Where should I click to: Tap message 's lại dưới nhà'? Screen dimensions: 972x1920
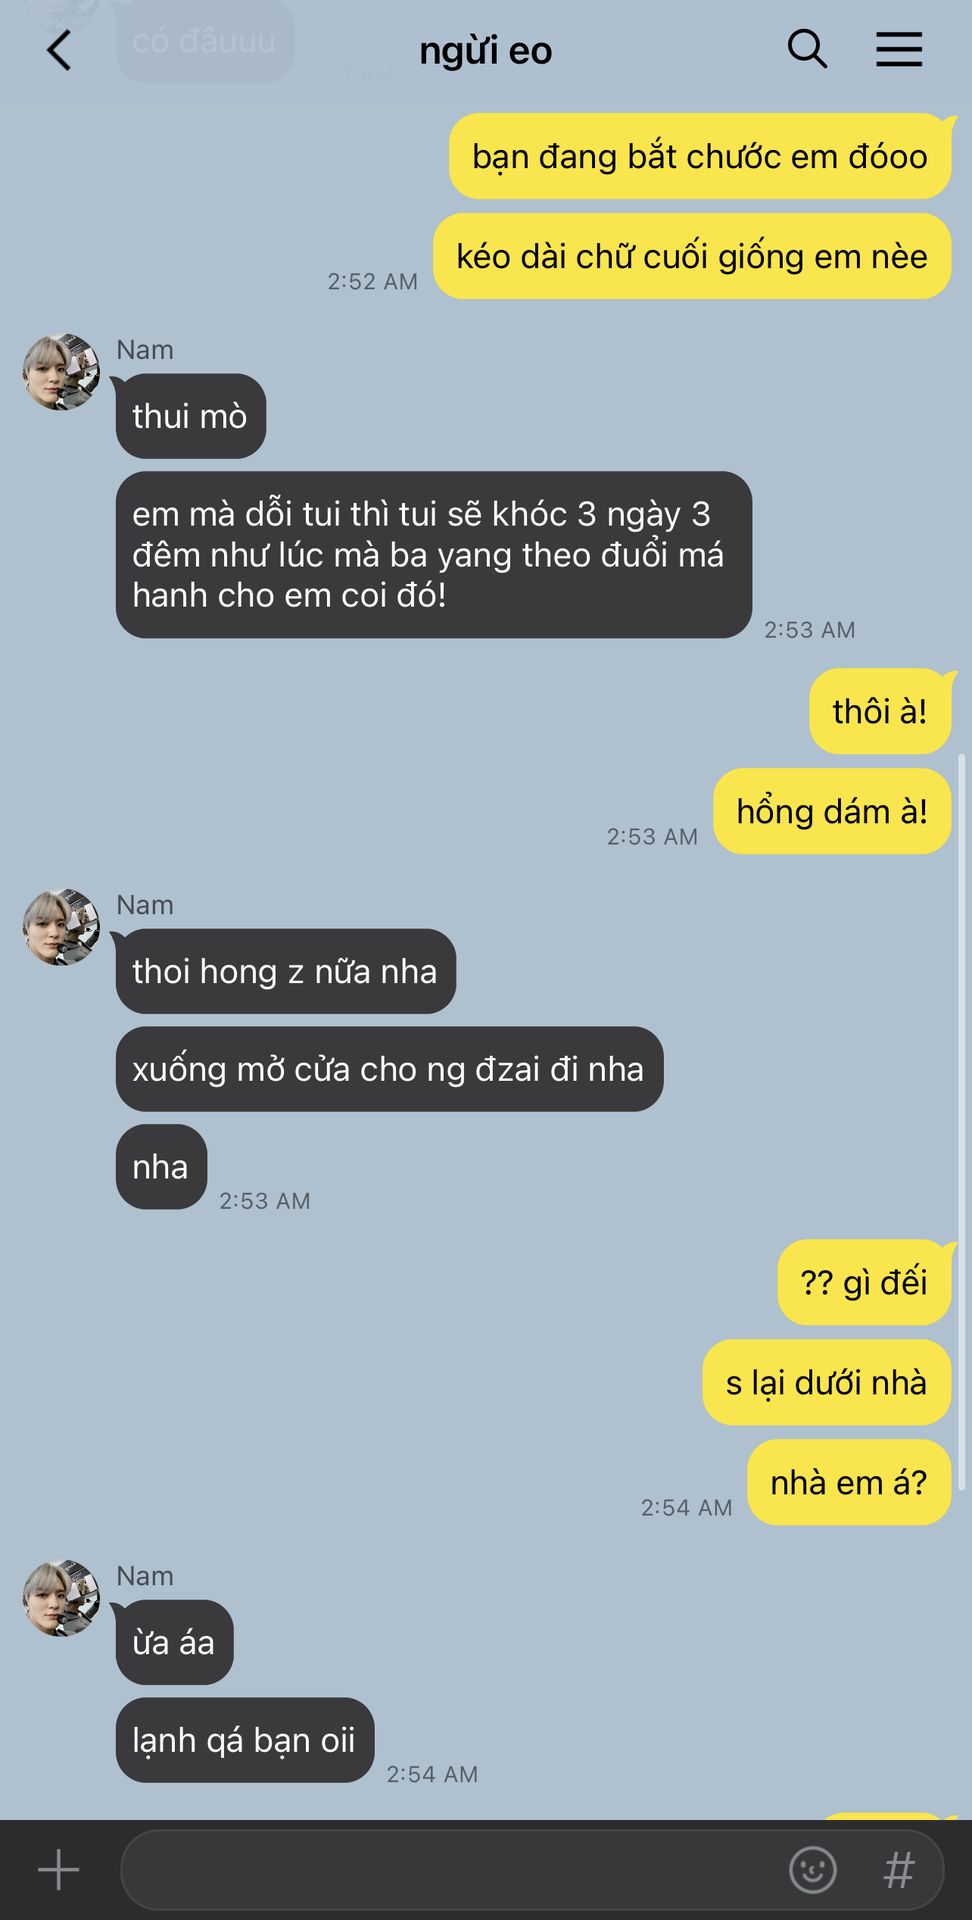pyautogui.click(x=826, y=1382)
